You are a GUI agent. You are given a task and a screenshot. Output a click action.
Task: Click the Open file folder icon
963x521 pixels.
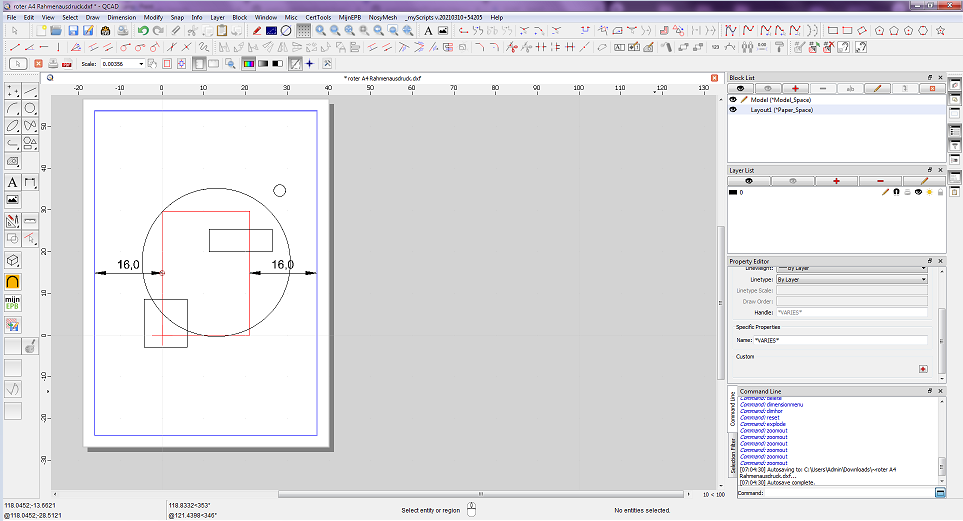(x=56, y=31)
